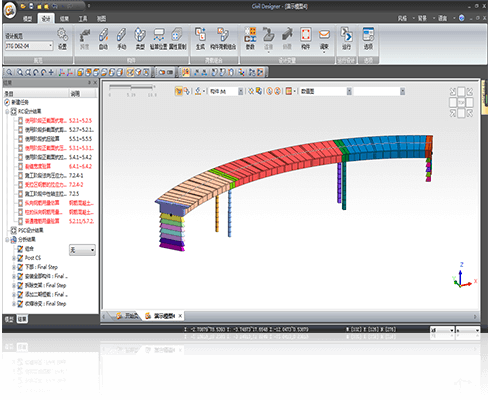Collapse the RC设计结果 tree node
The image size is (490, 400).
click(x=7, y=112)
